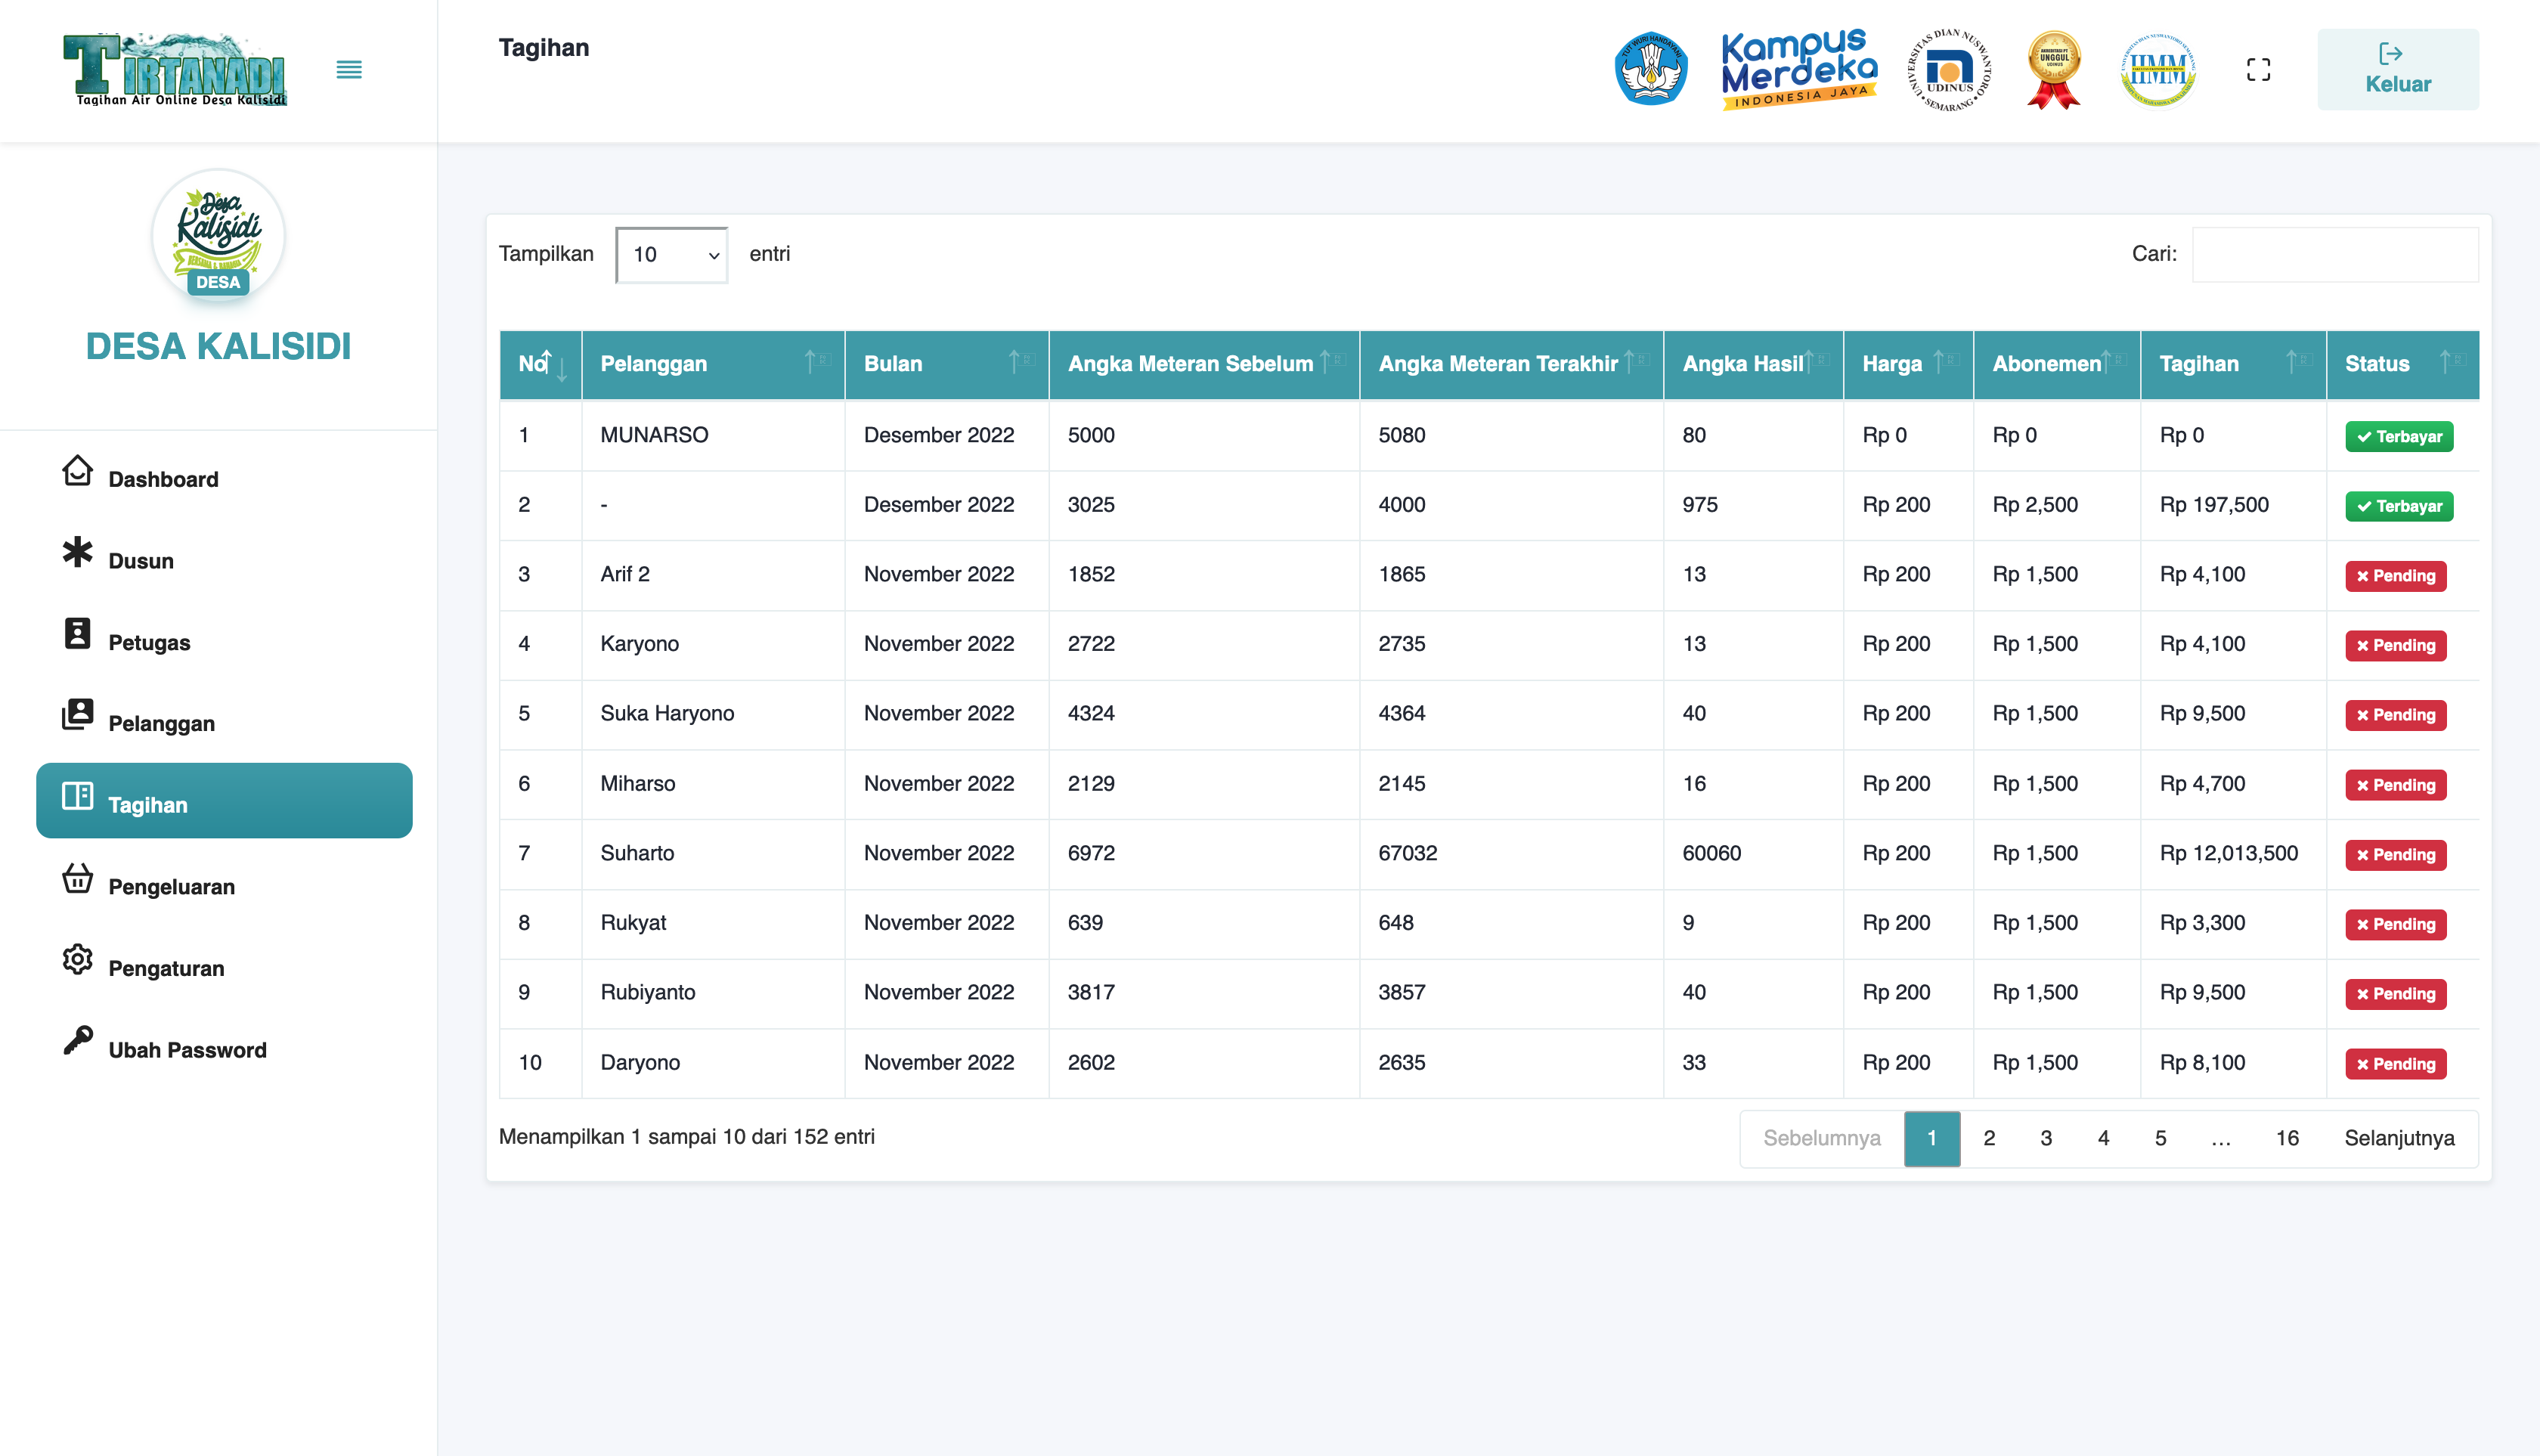Open the Ubah Password menu item
Screen dimensions: 2540x1456
(x=224, y=1045)
